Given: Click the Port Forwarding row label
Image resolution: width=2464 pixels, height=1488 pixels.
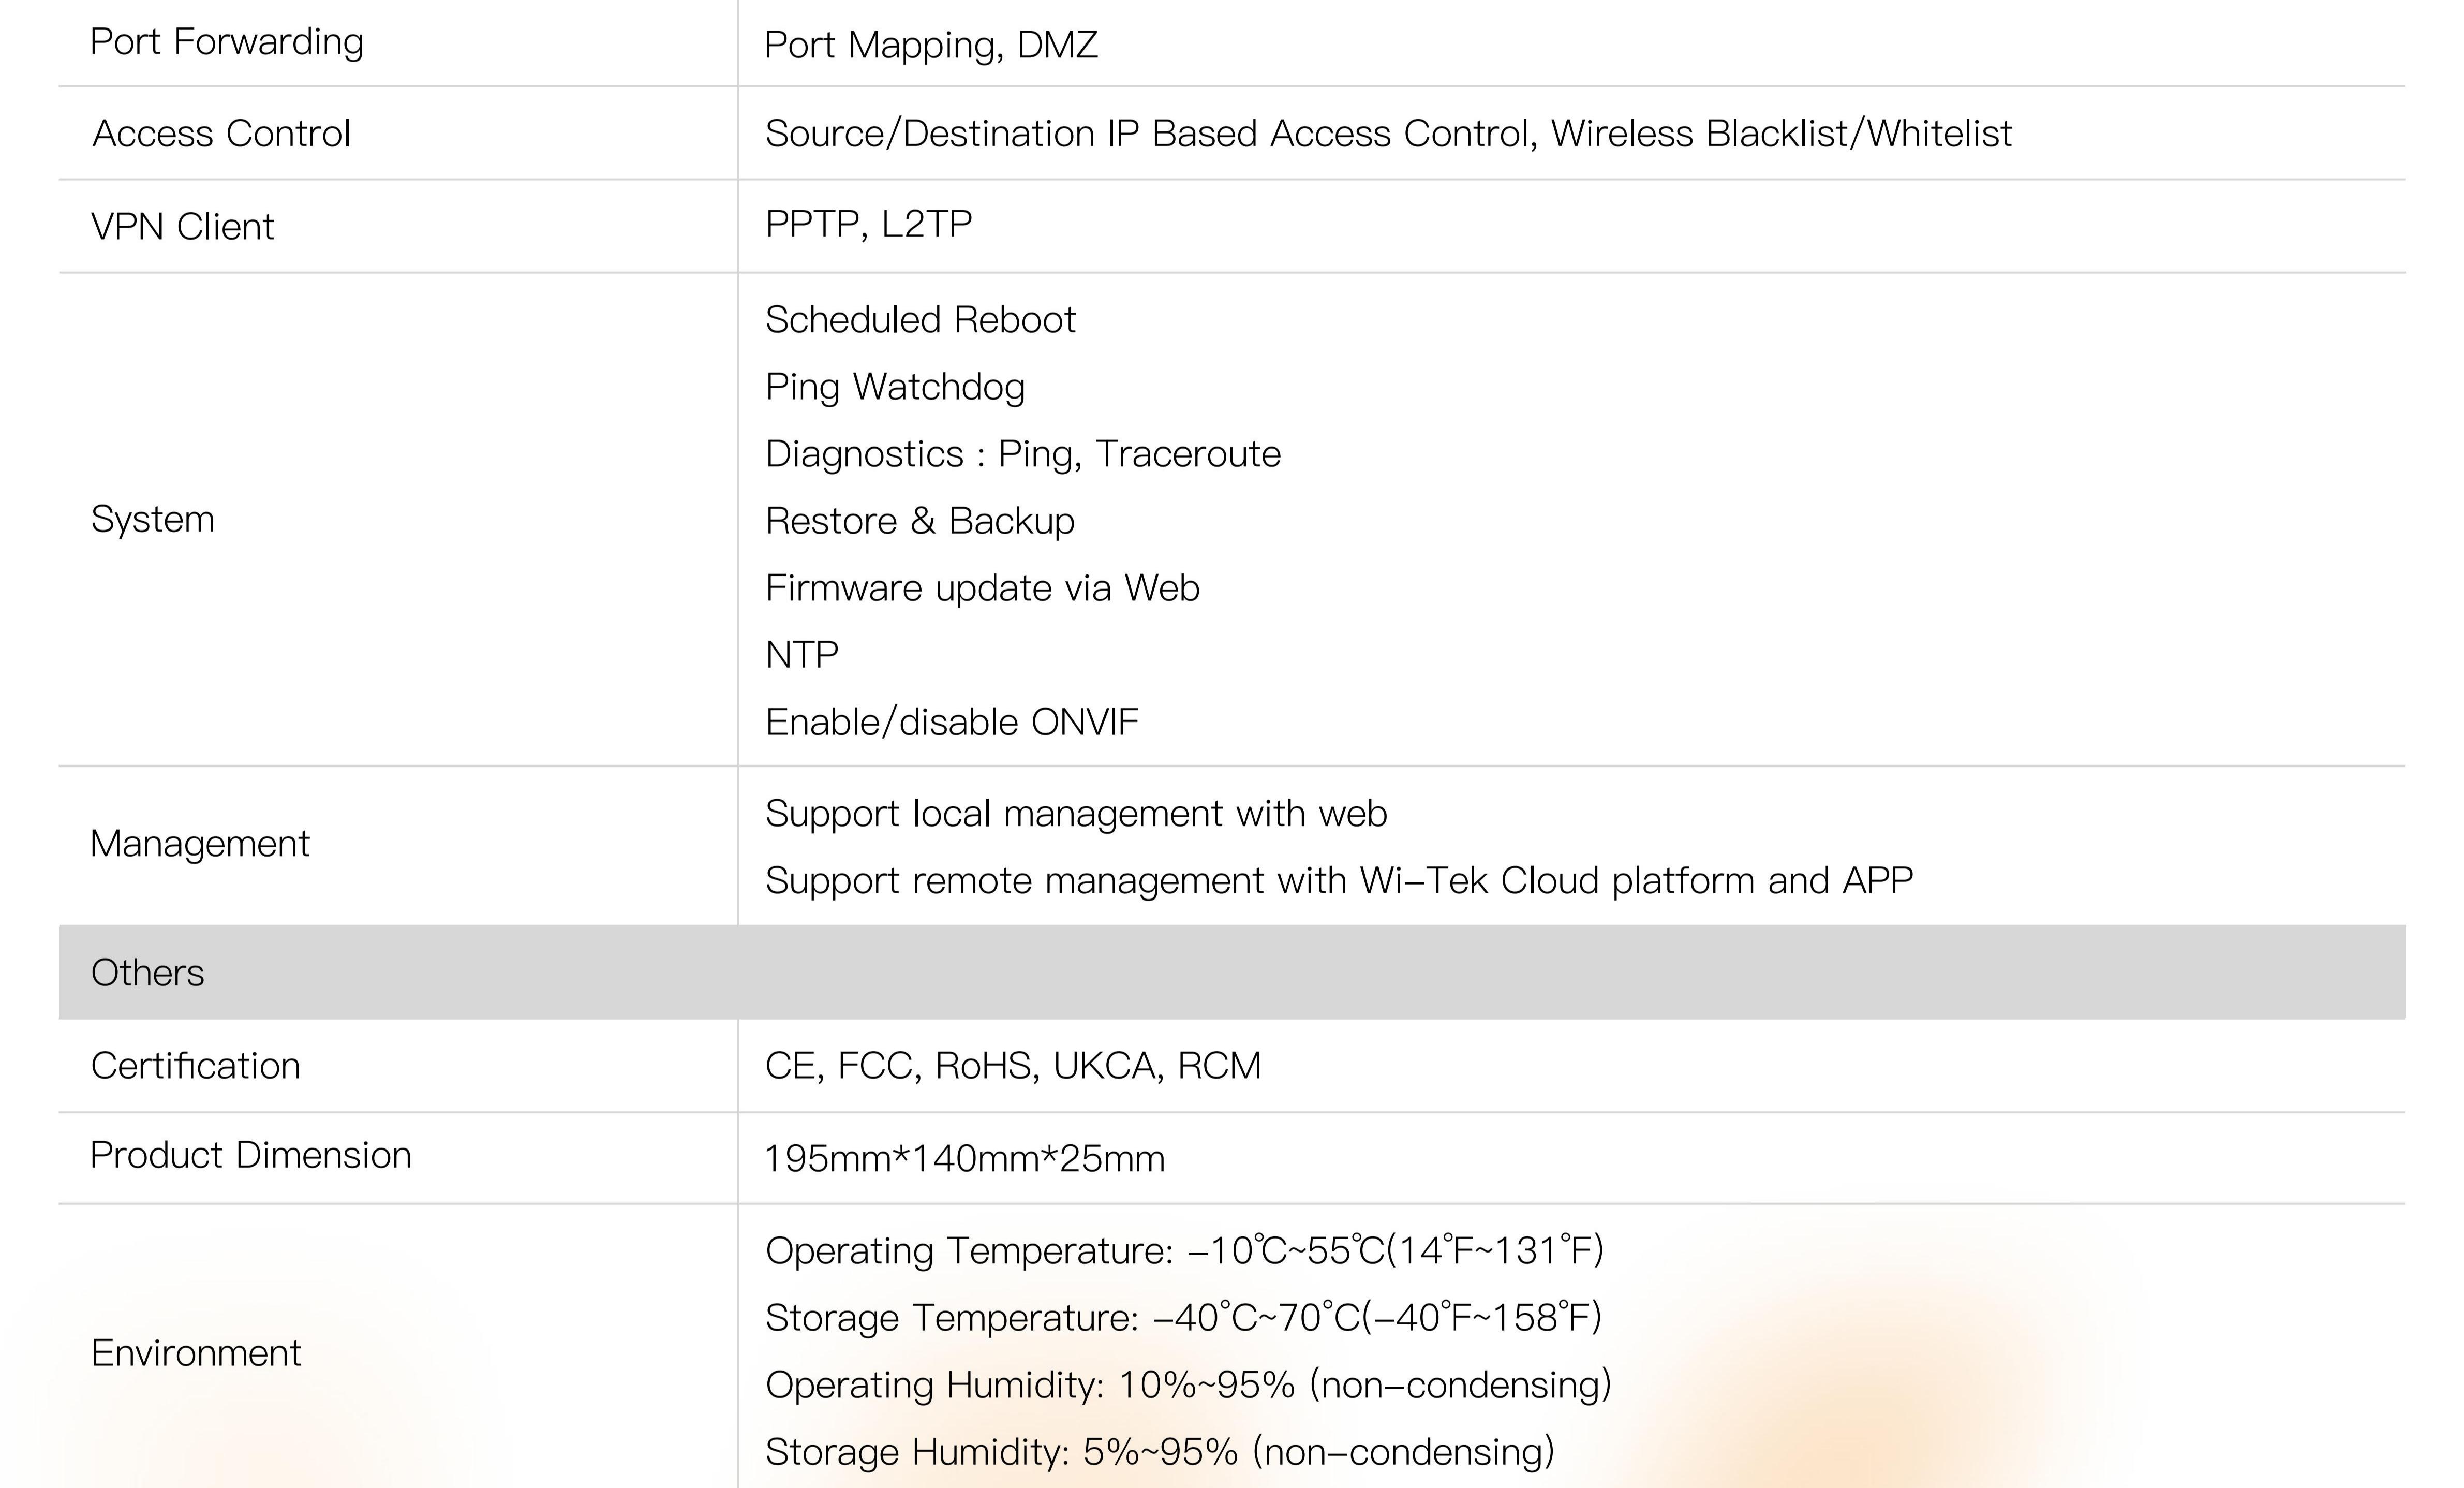Looking at the screenshot, I should click(x=227, y=42).
